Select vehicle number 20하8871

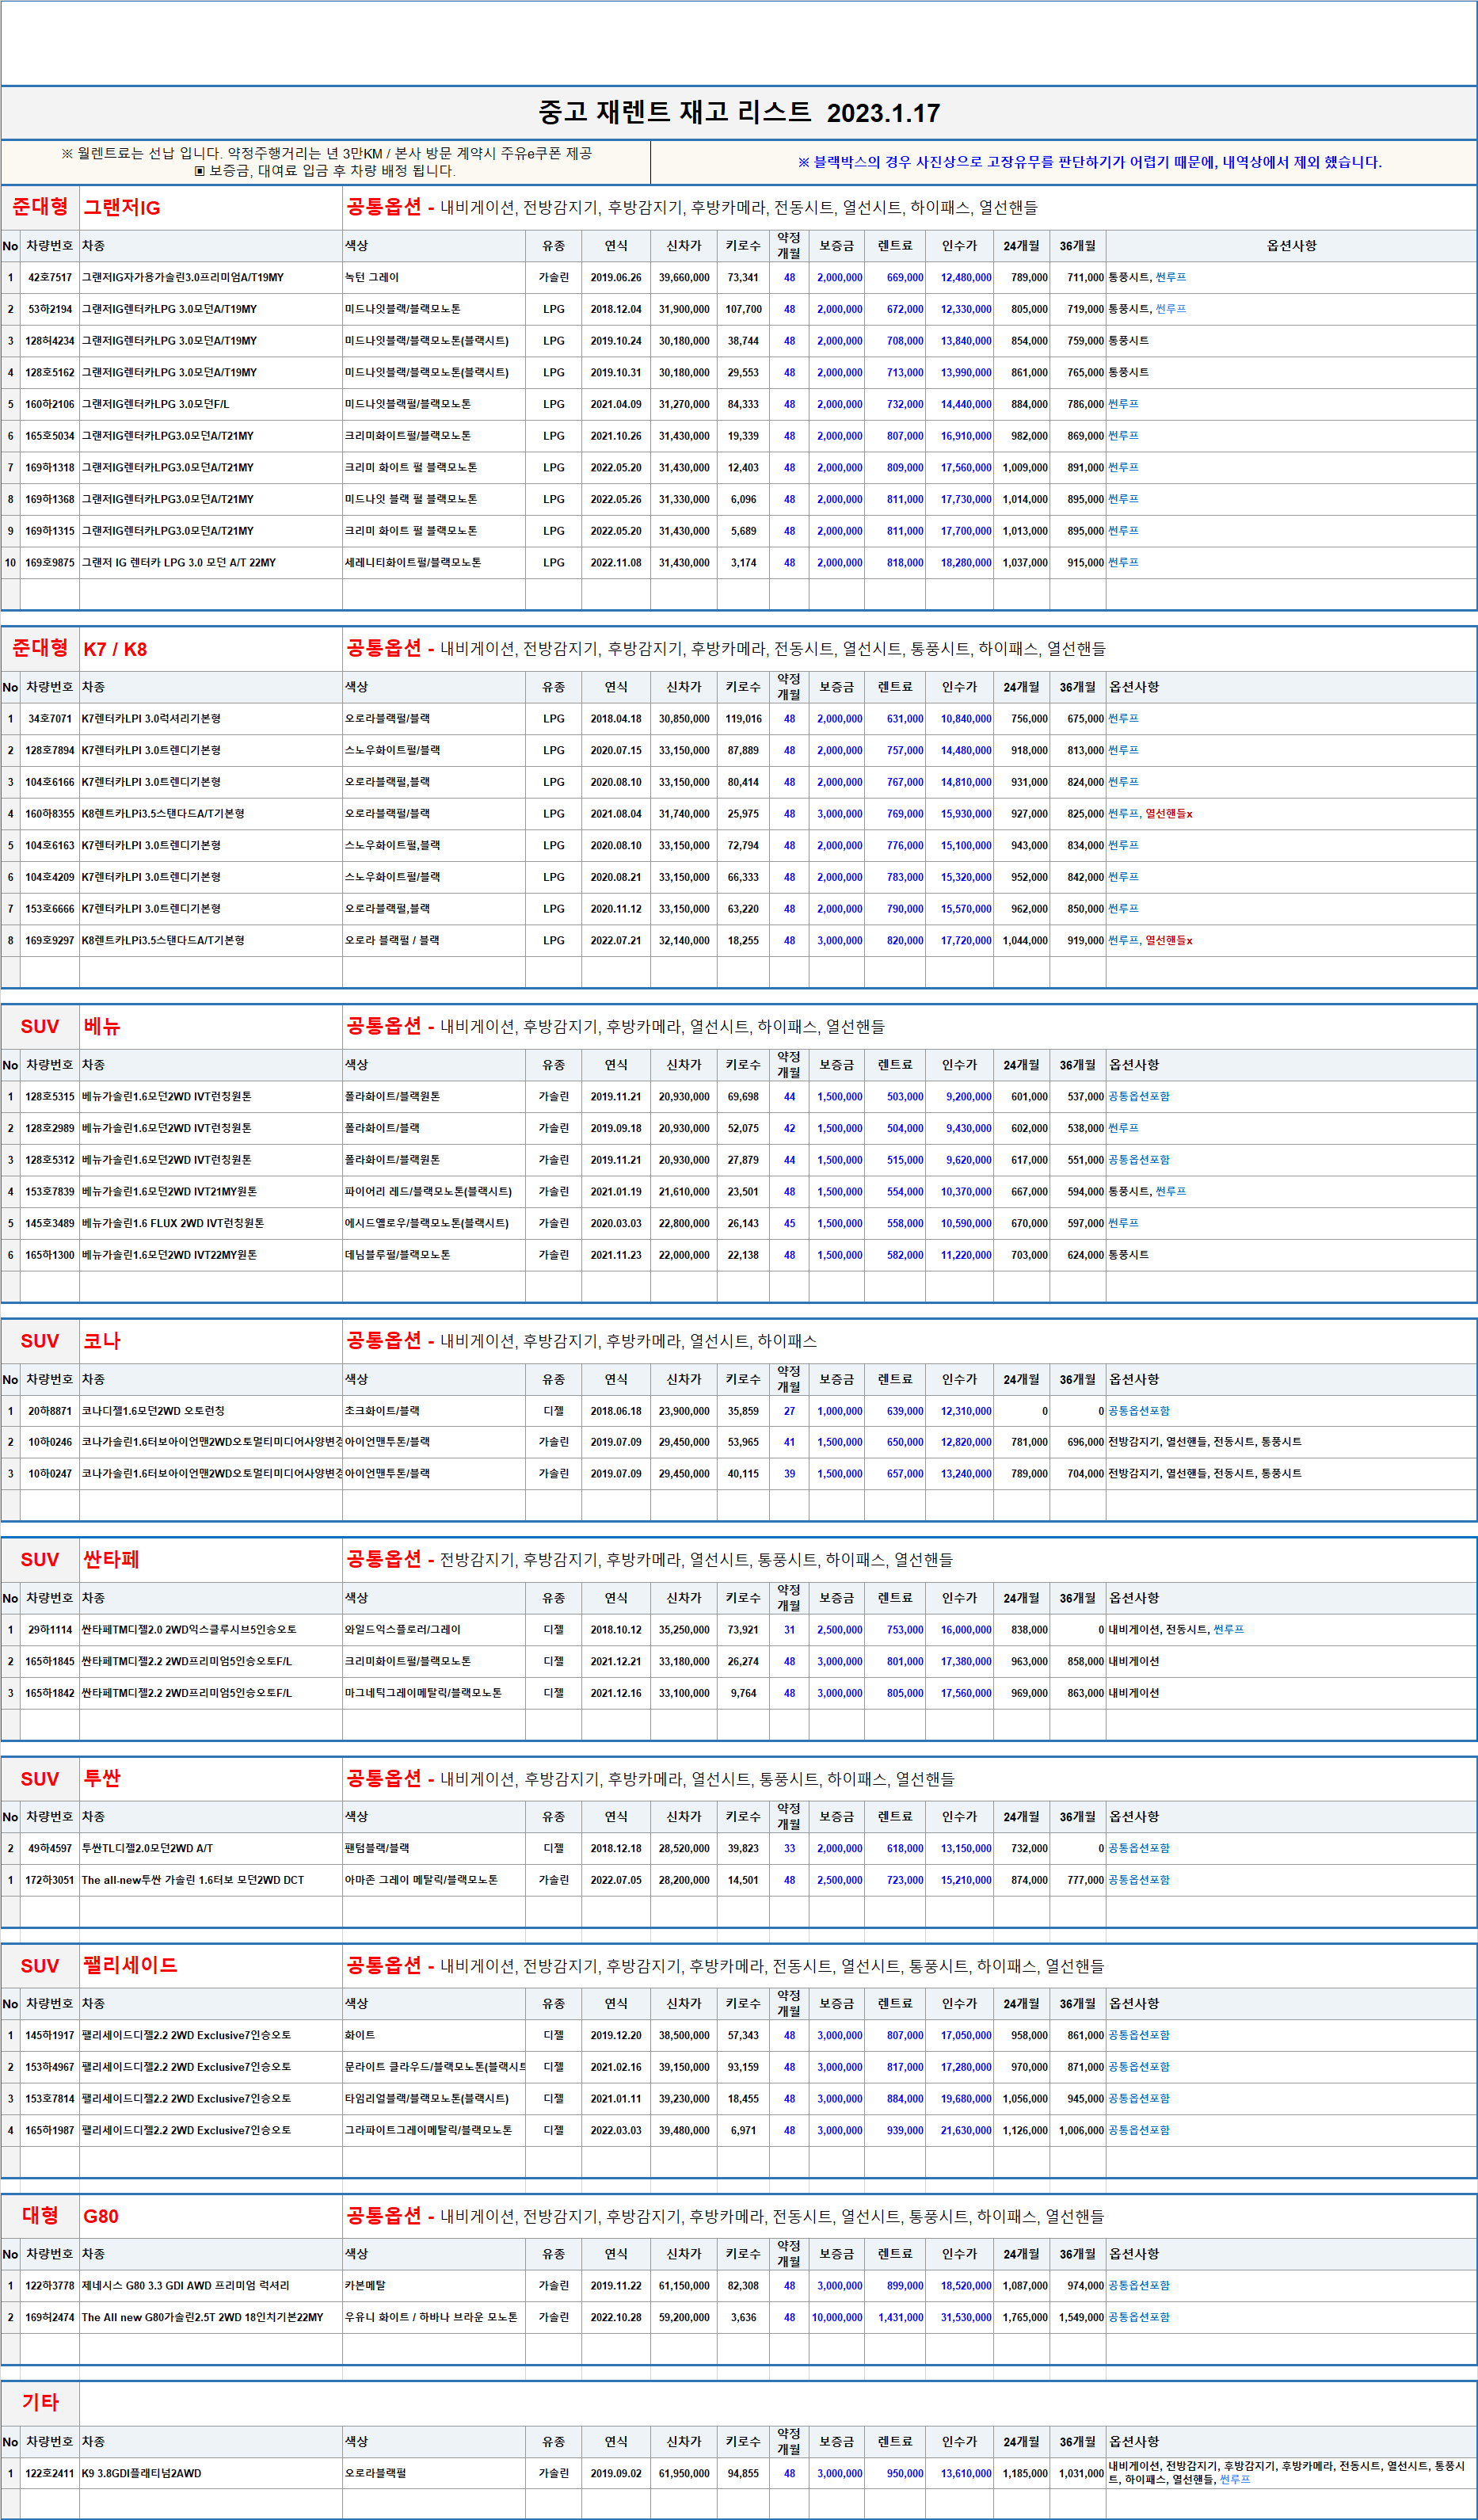(50, 1411)
